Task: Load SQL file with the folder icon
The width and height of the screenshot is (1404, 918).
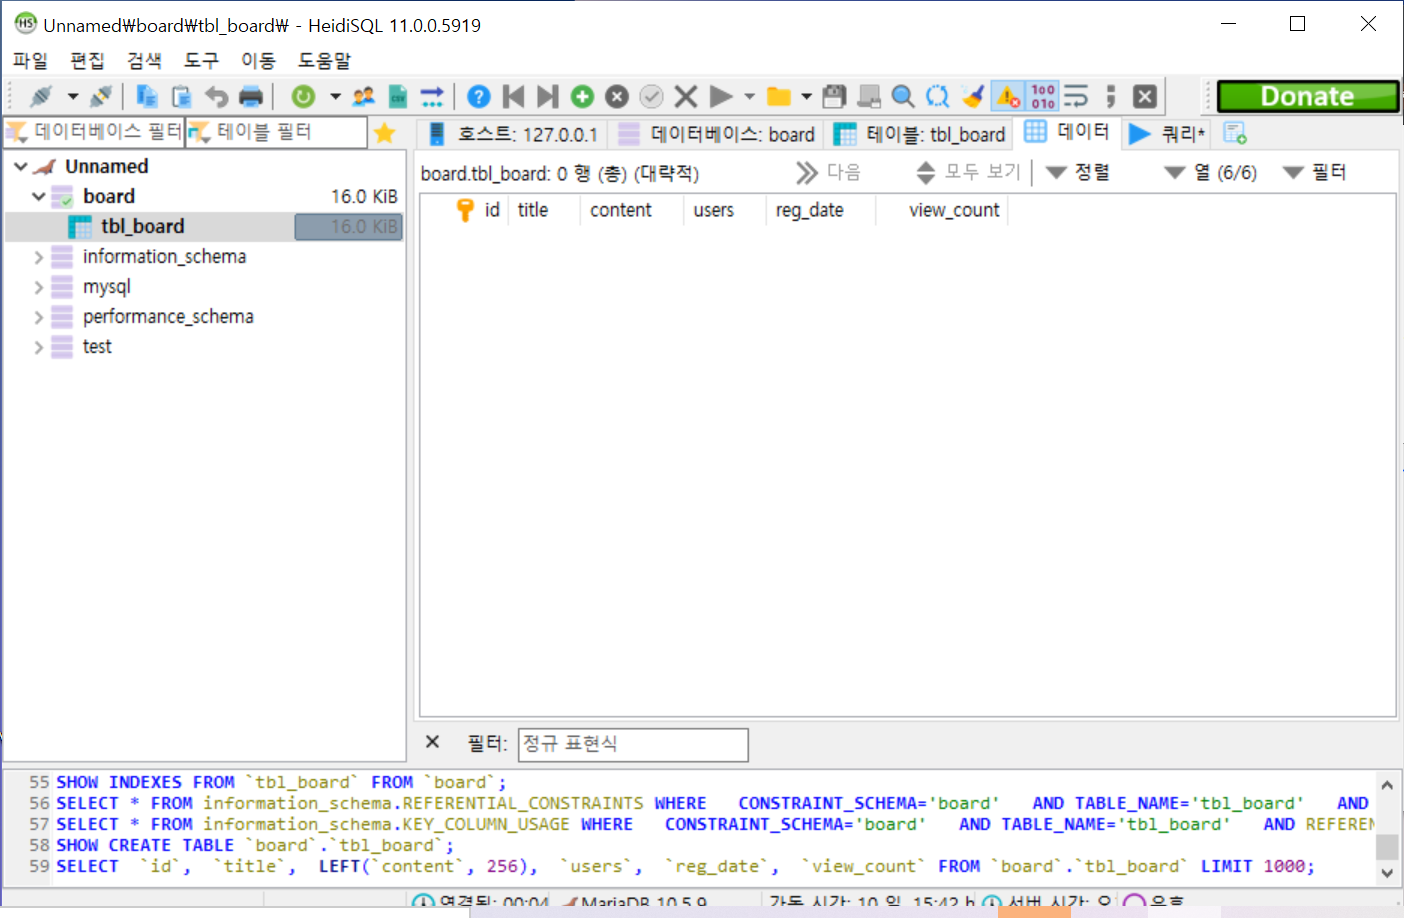Action: (x=778, y=96)
